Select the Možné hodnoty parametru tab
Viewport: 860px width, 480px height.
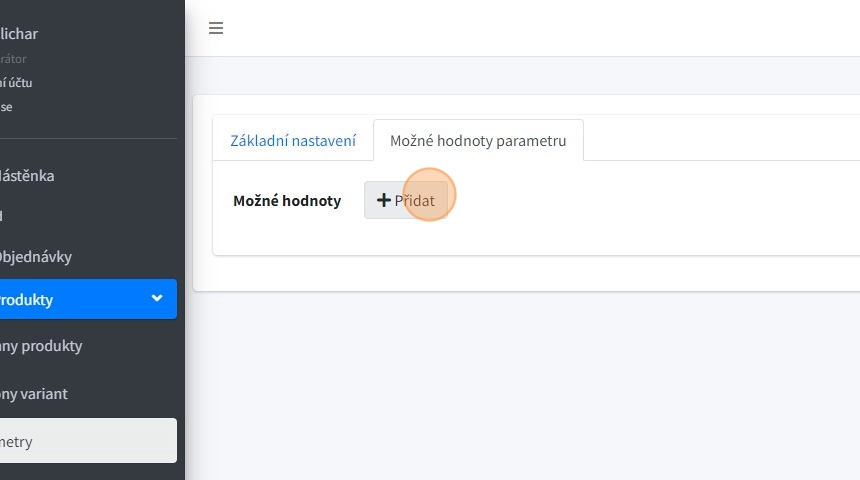[x=478, y=141]
